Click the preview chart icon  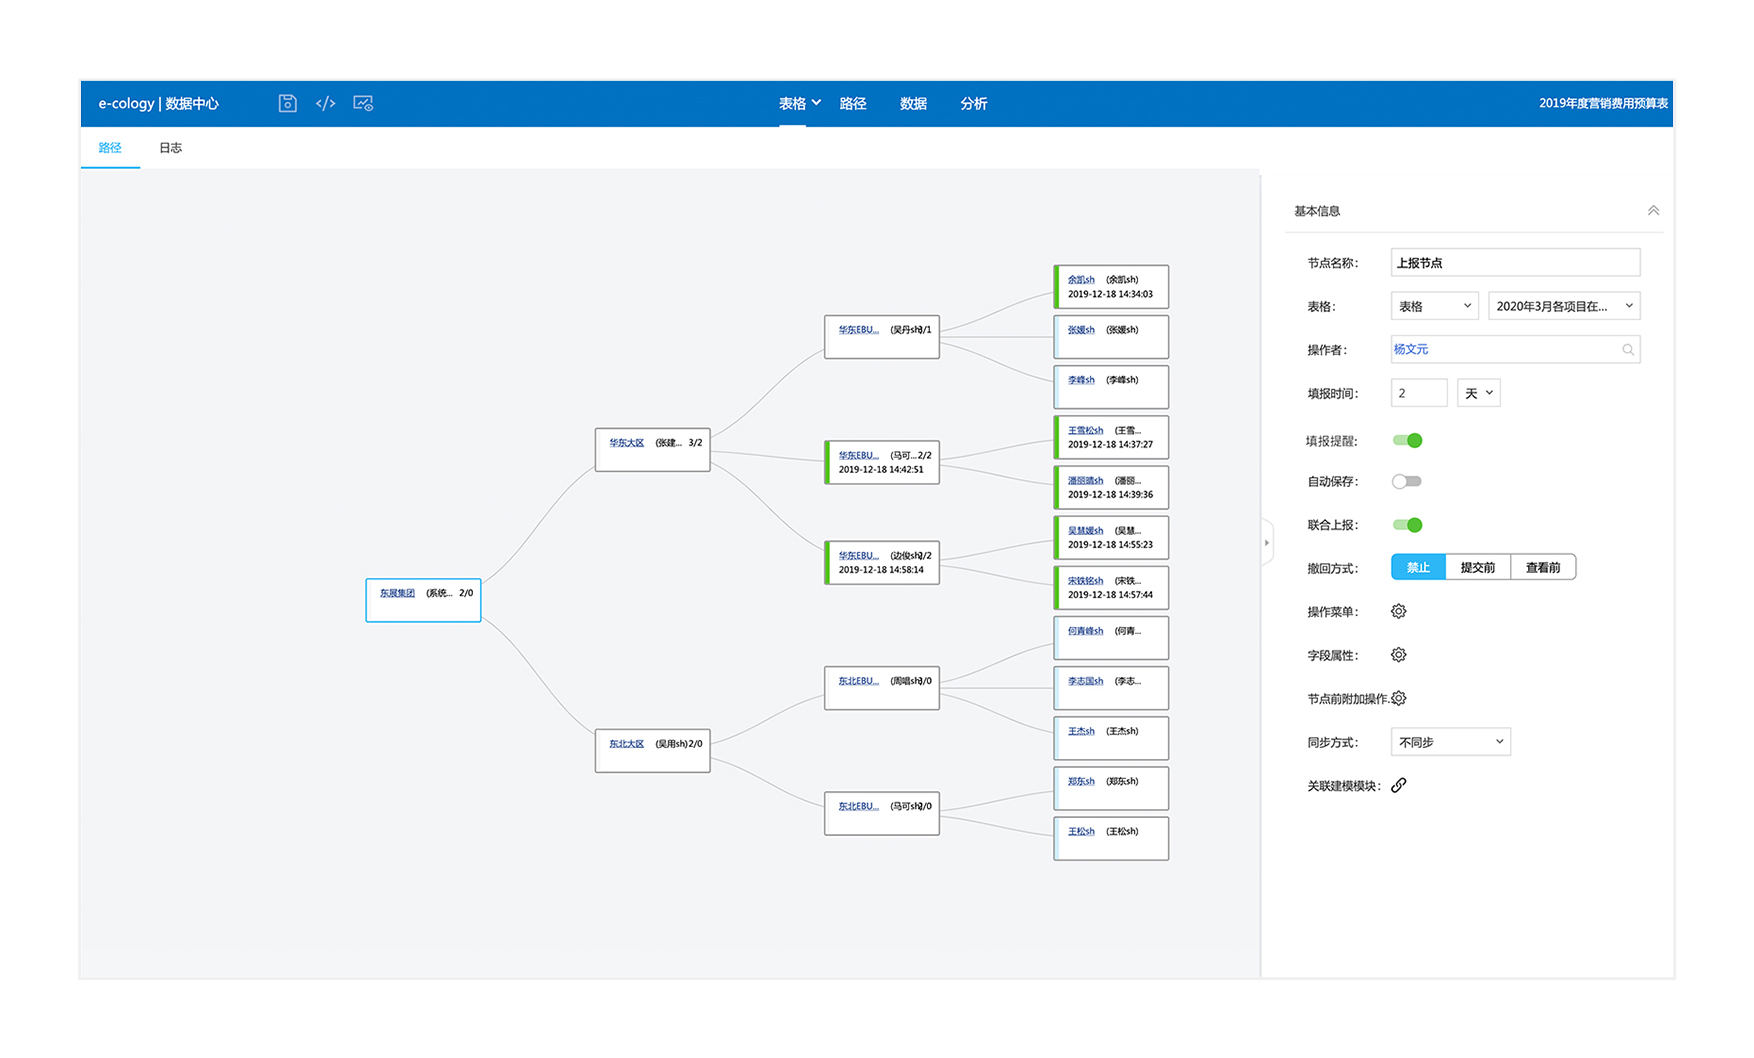[x=363, y=103]
